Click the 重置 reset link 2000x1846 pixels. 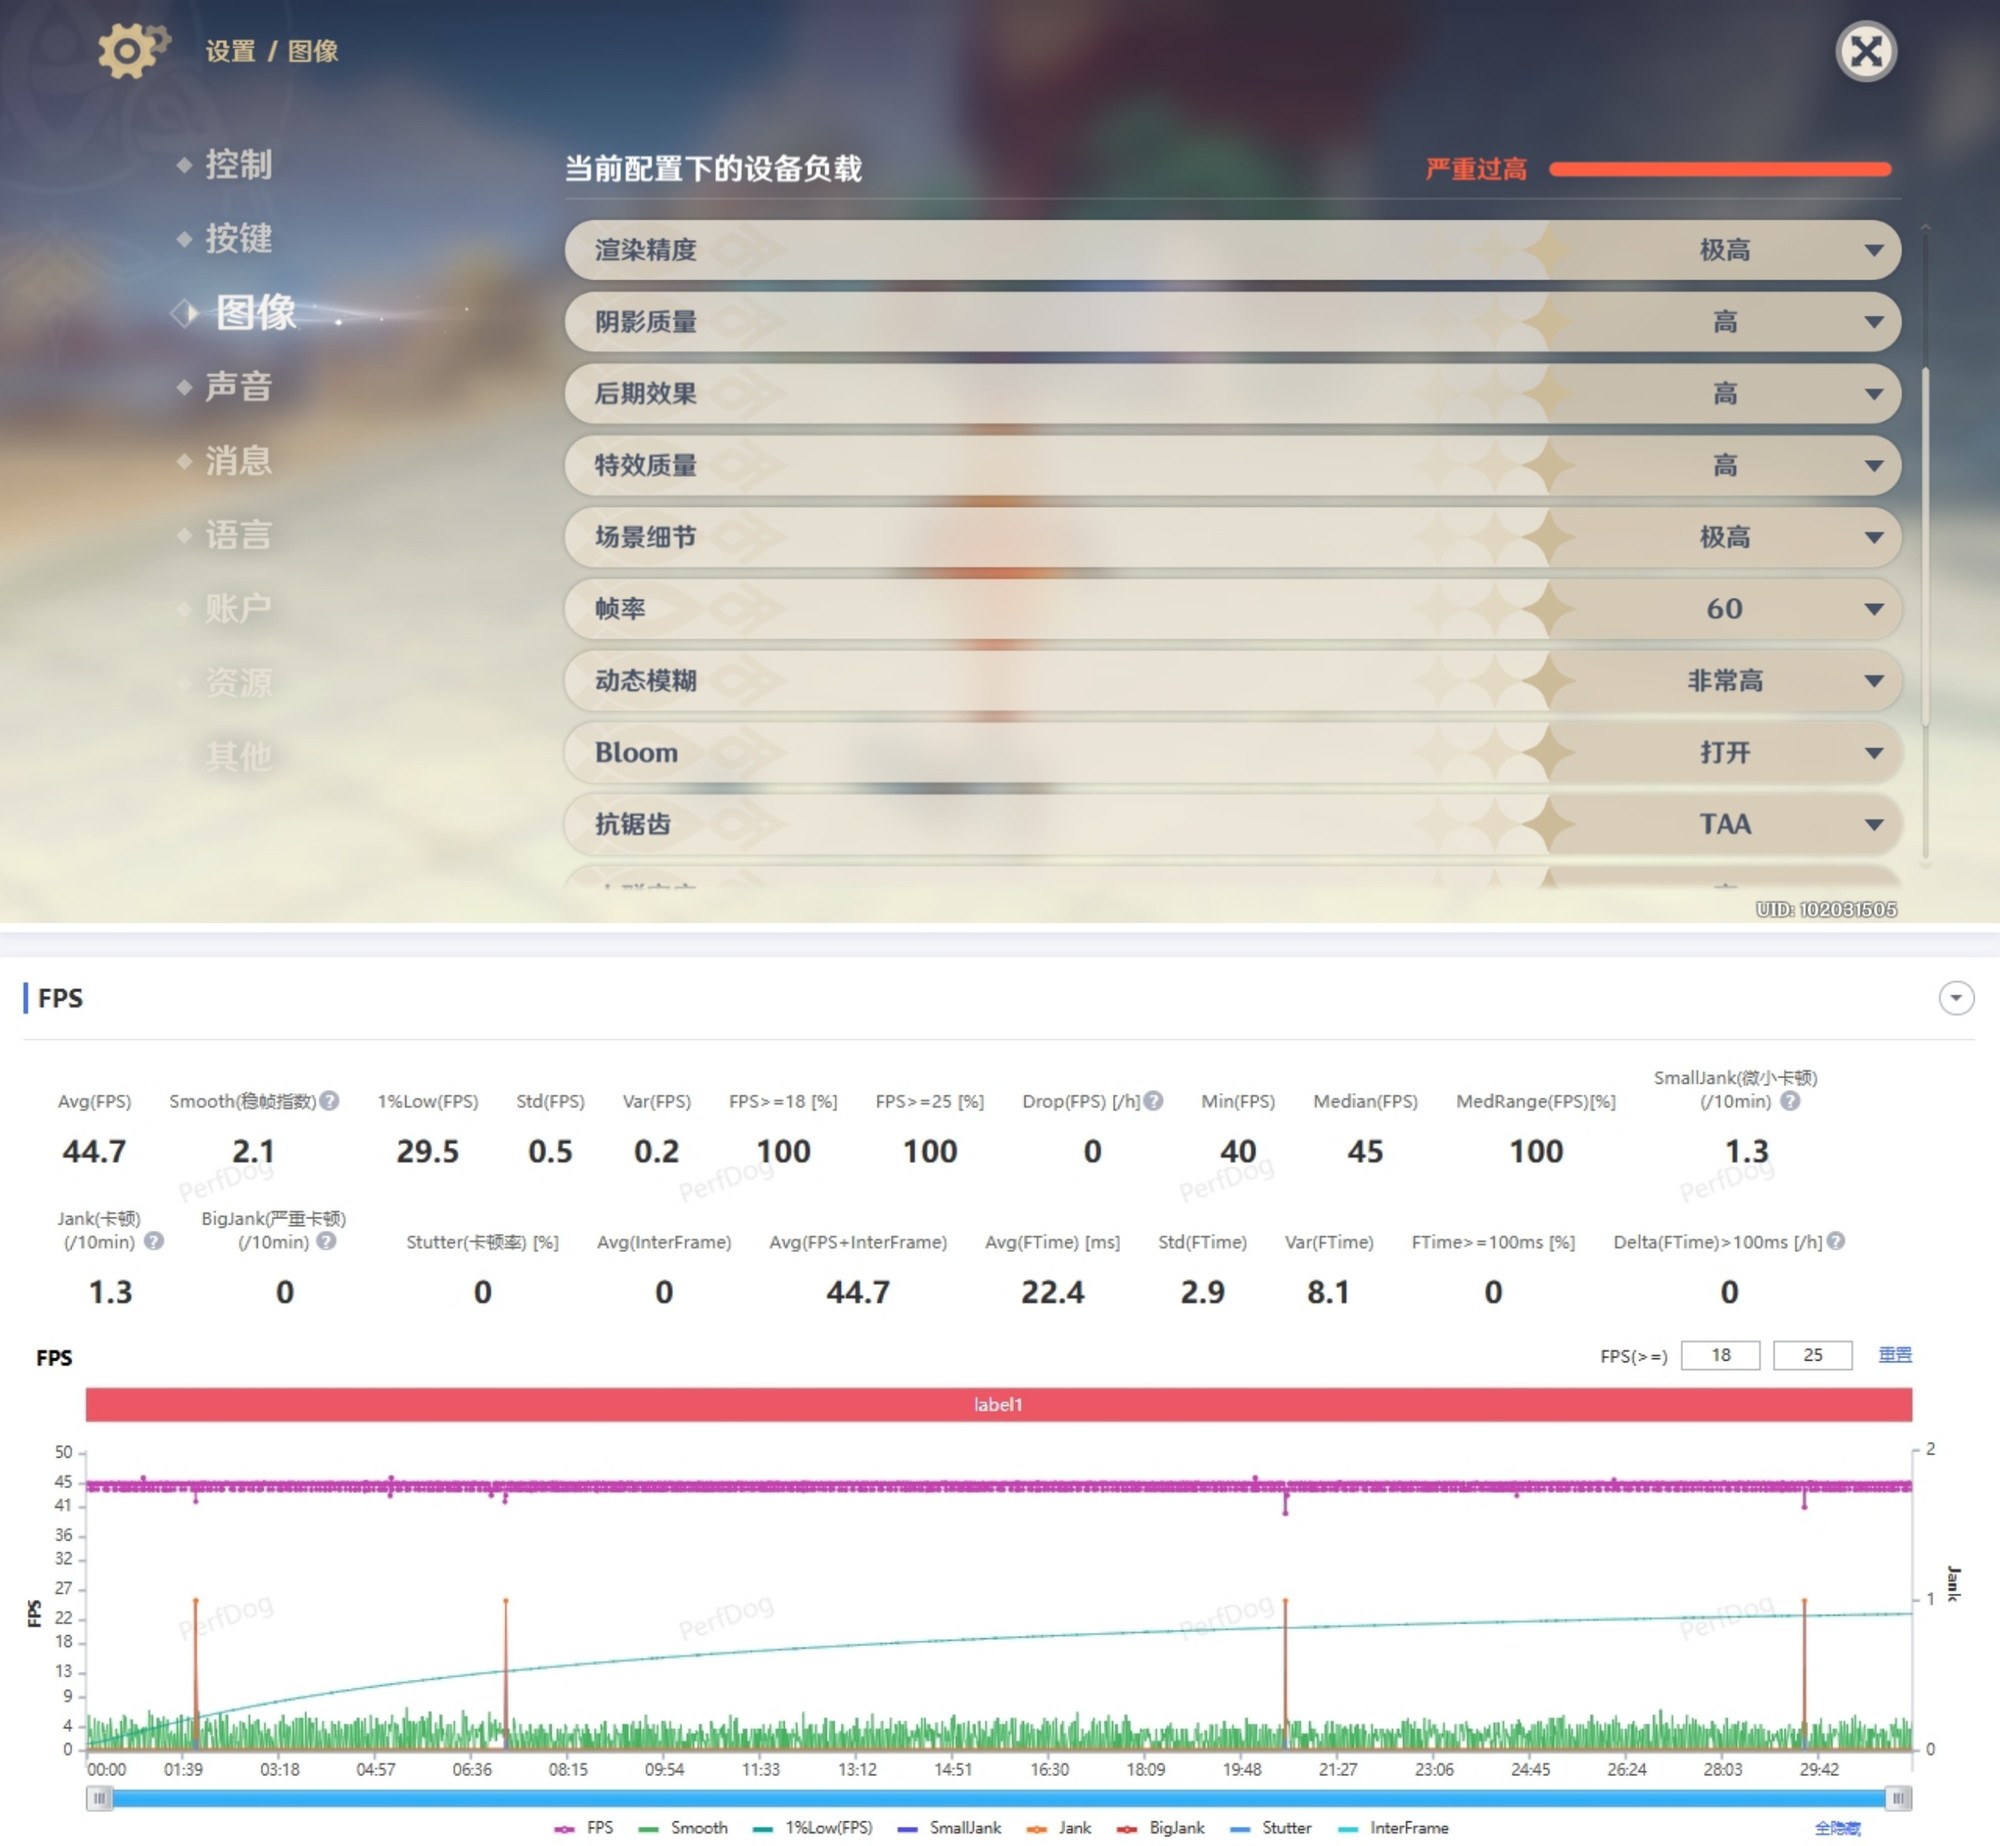(1894, 1355)
